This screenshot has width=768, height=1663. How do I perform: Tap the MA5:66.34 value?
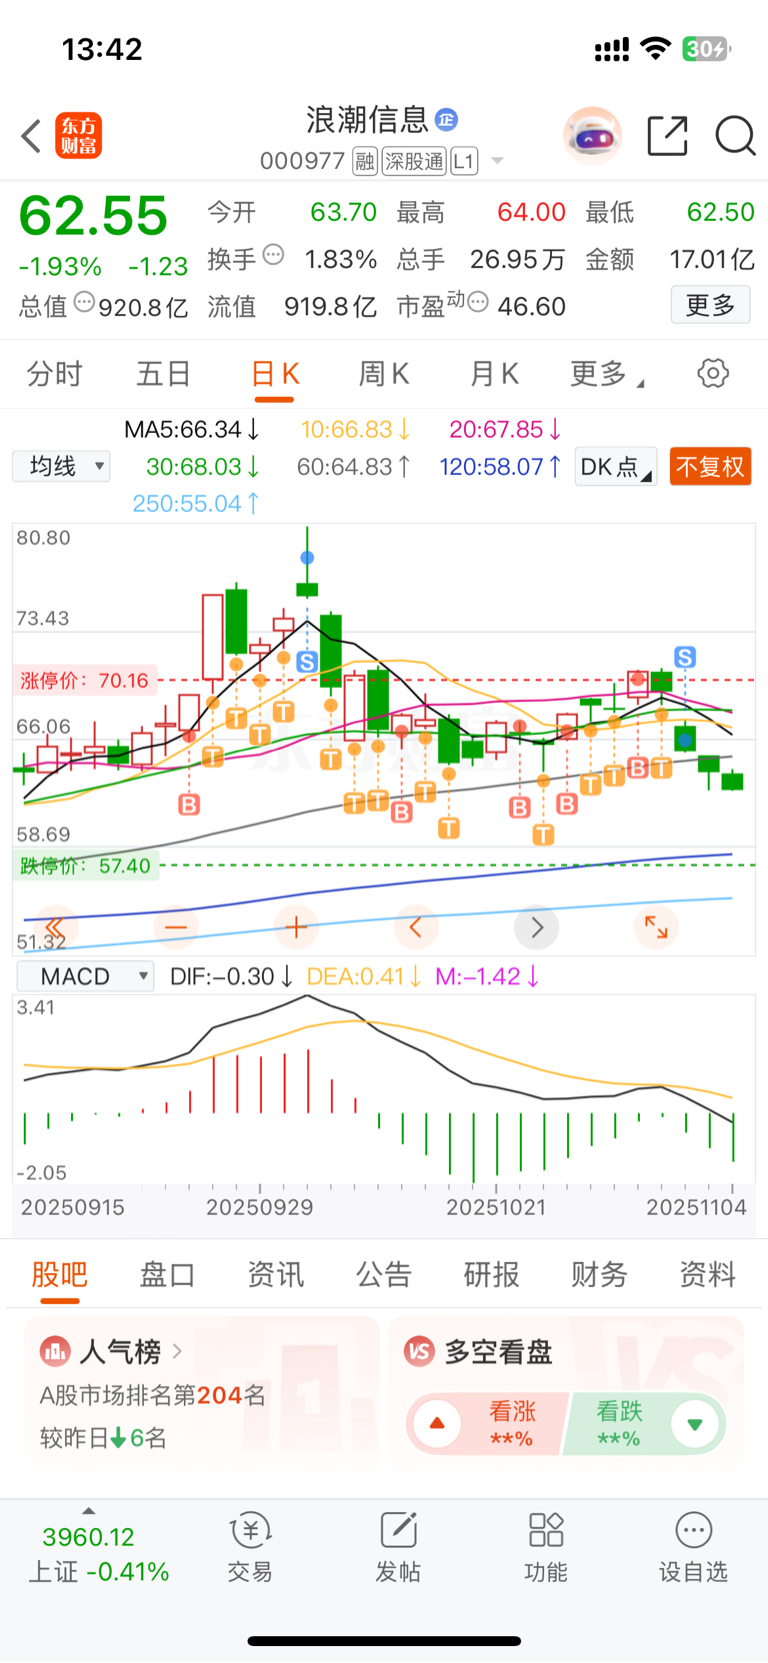coord(191,430)
